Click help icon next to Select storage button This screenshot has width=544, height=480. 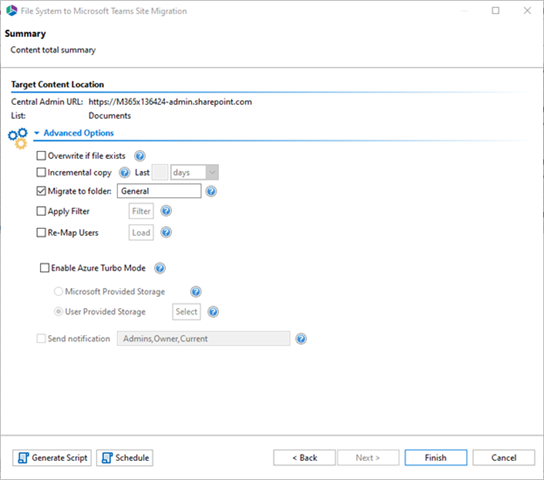pyautogui.click(x=213, y=312)
